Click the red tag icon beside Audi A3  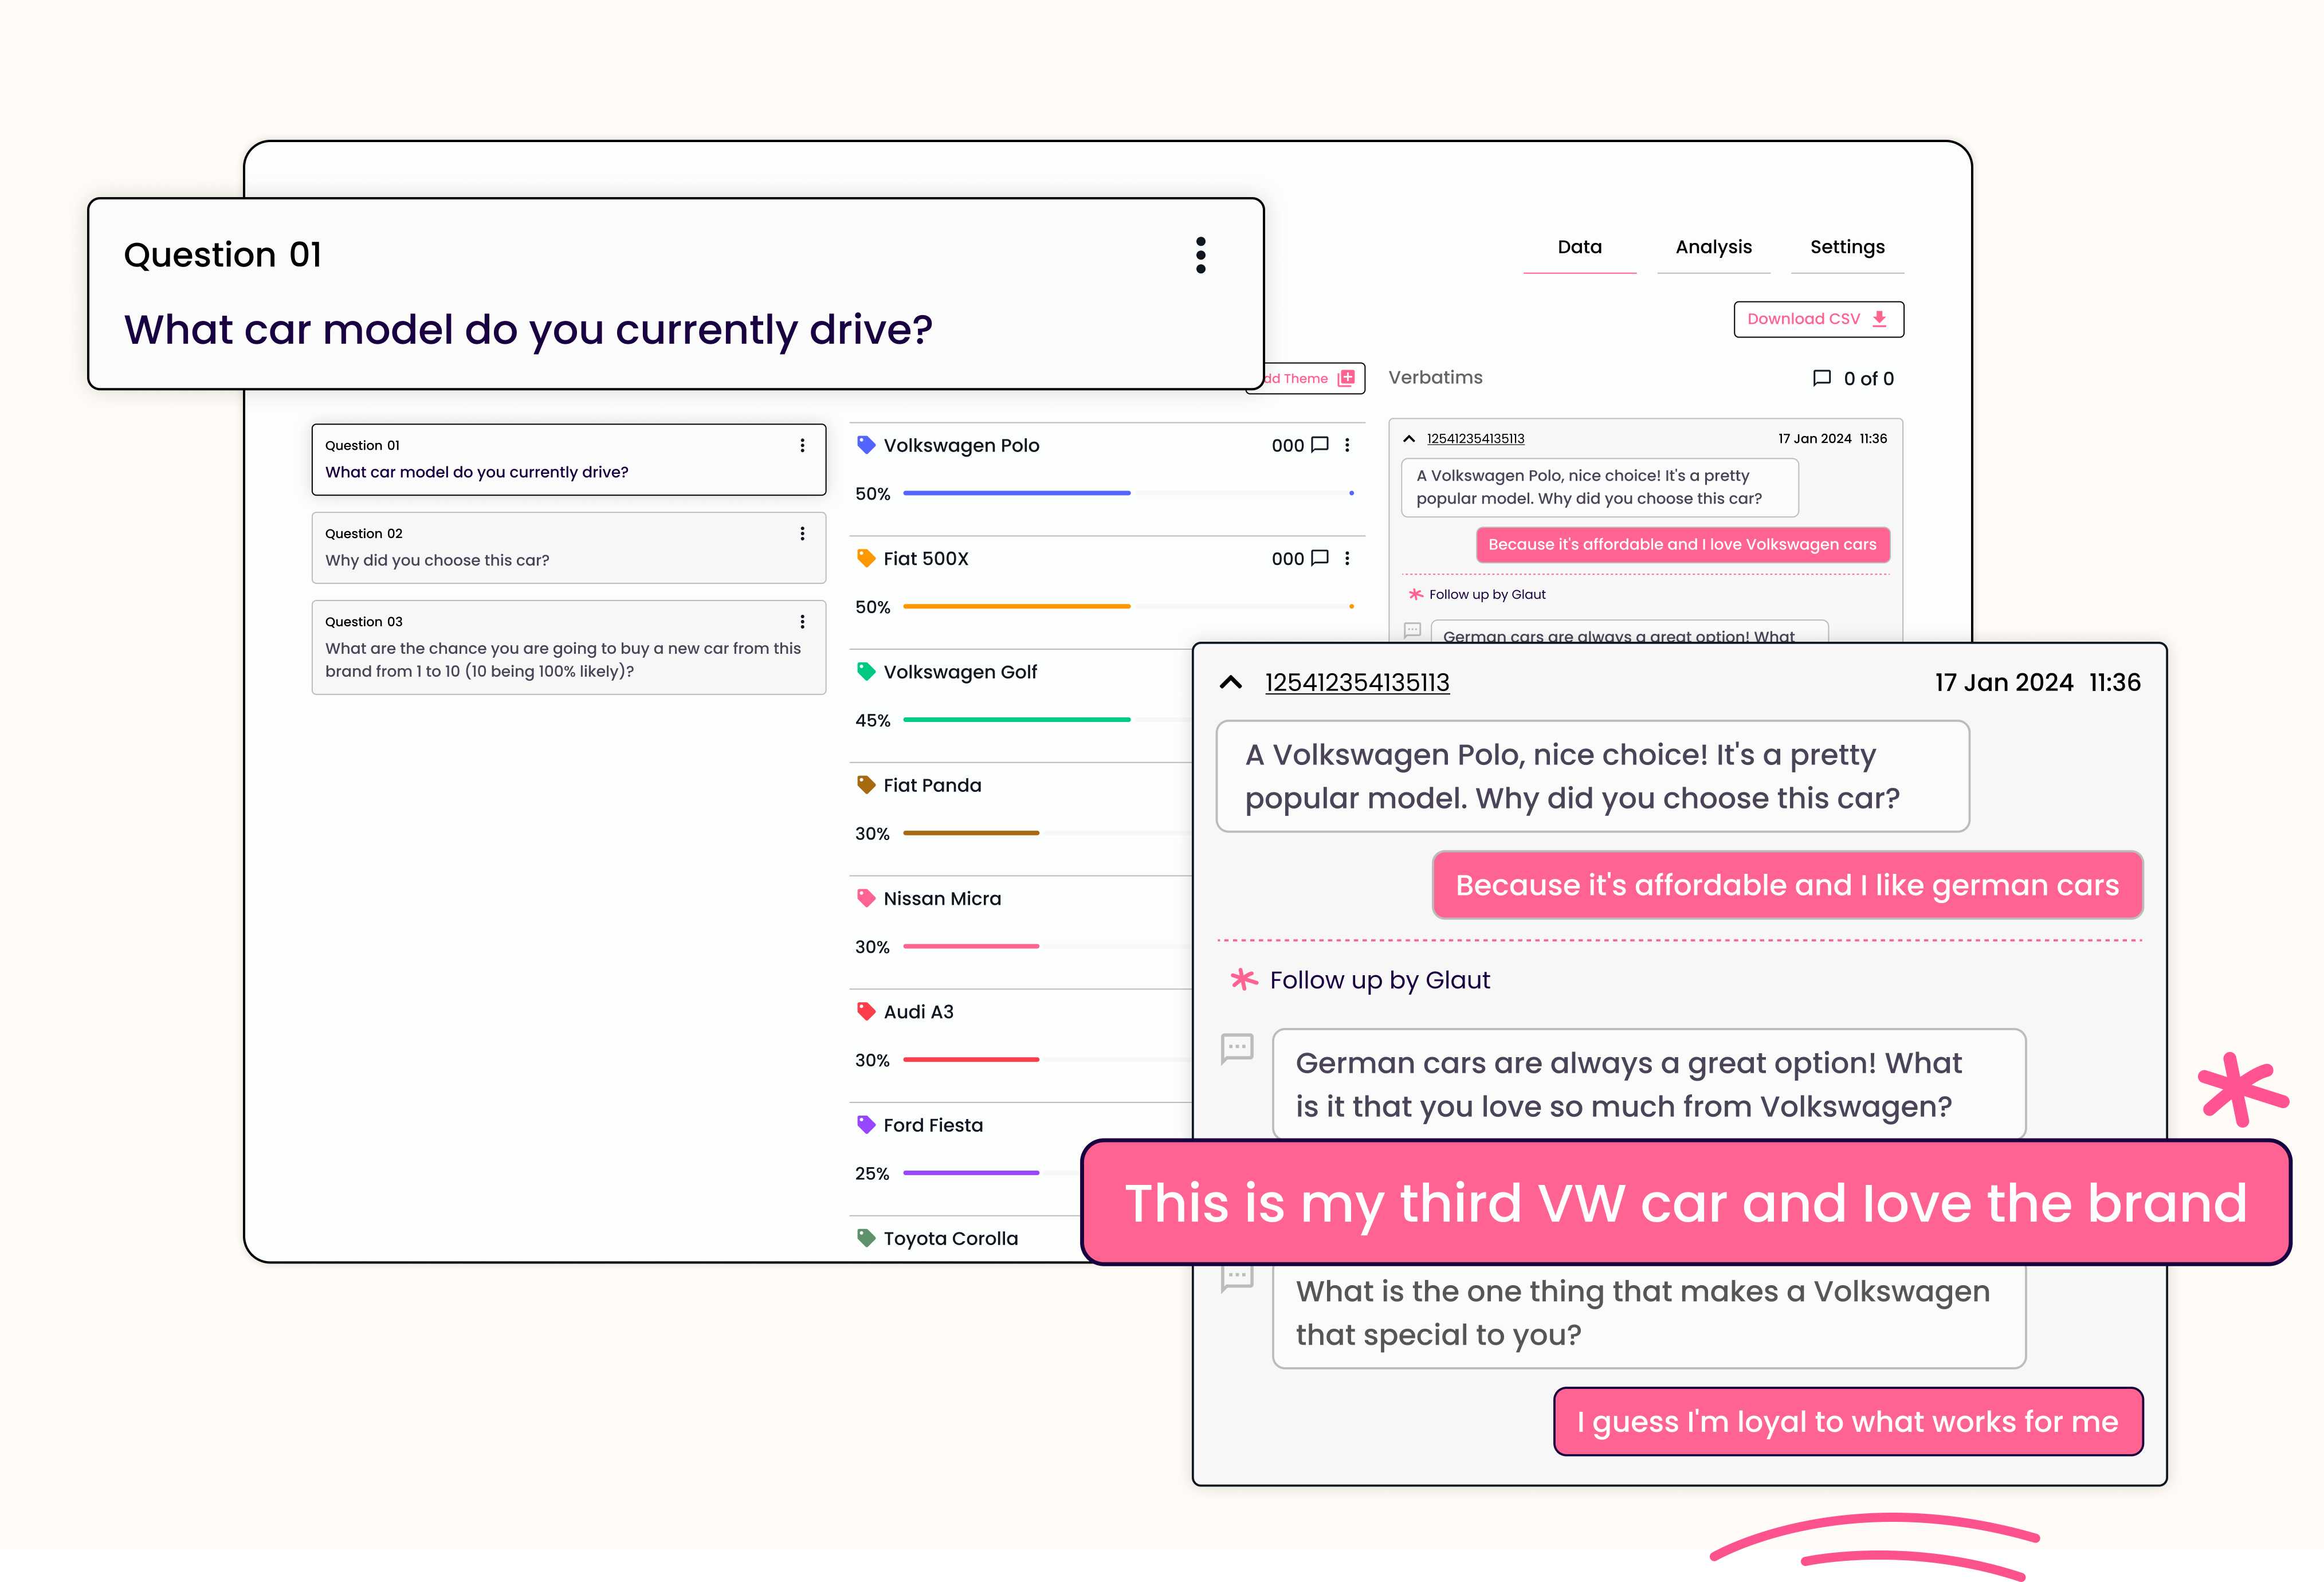[x=866, y=1011]
